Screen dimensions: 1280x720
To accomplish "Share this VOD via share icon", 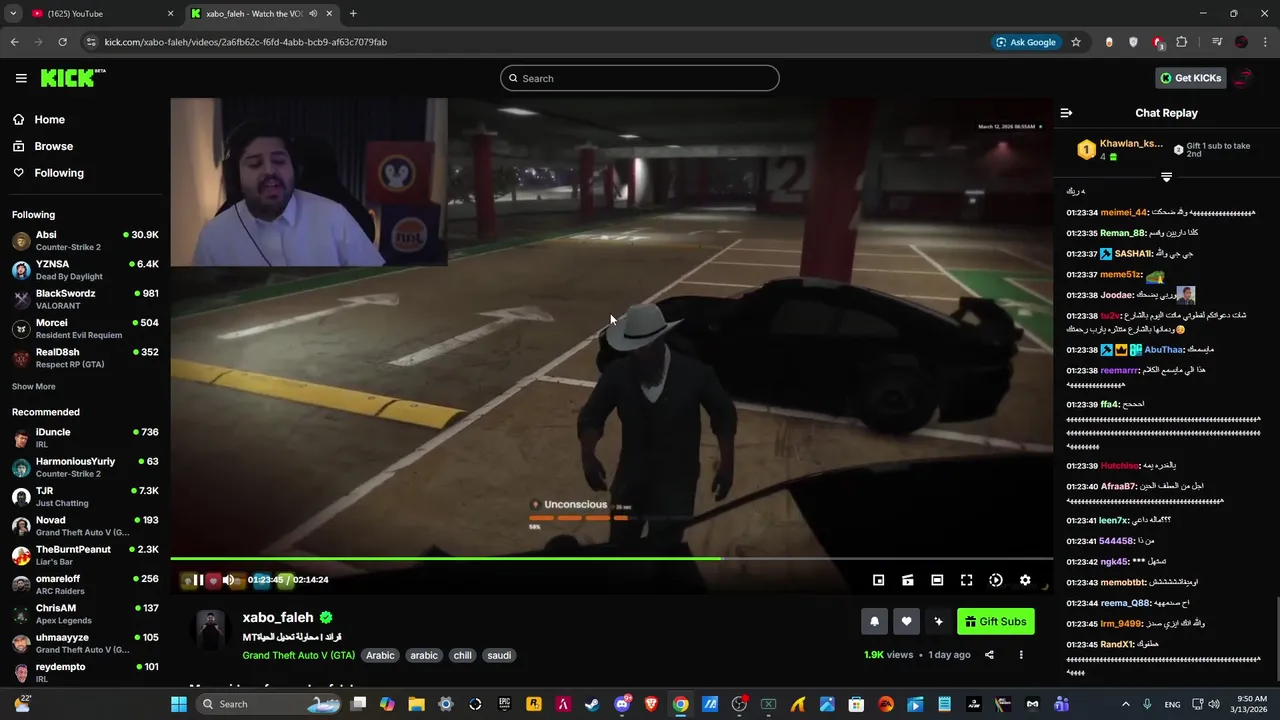I will click(989, 655).
